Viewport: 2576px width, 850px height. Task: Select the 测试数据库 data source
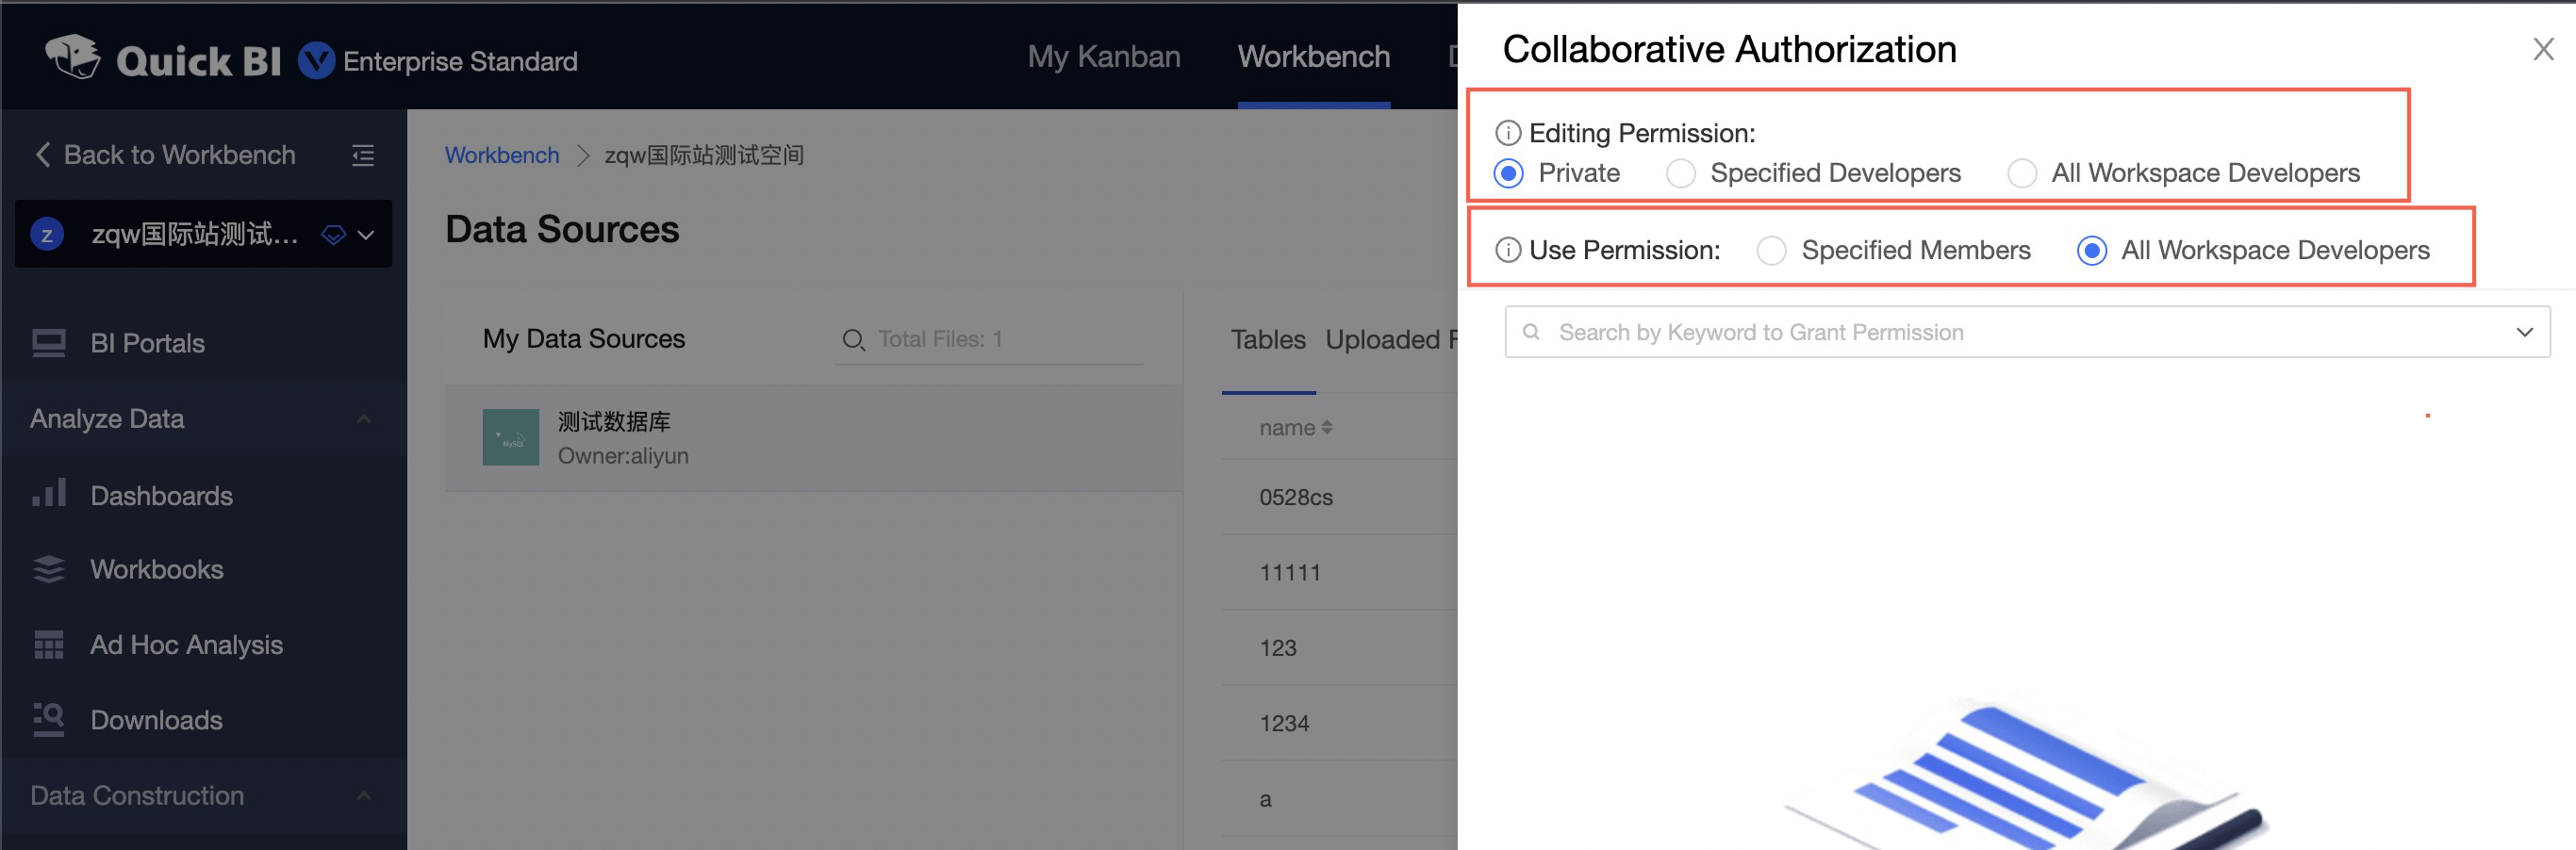pyautogui.click(x=613, y=437)
